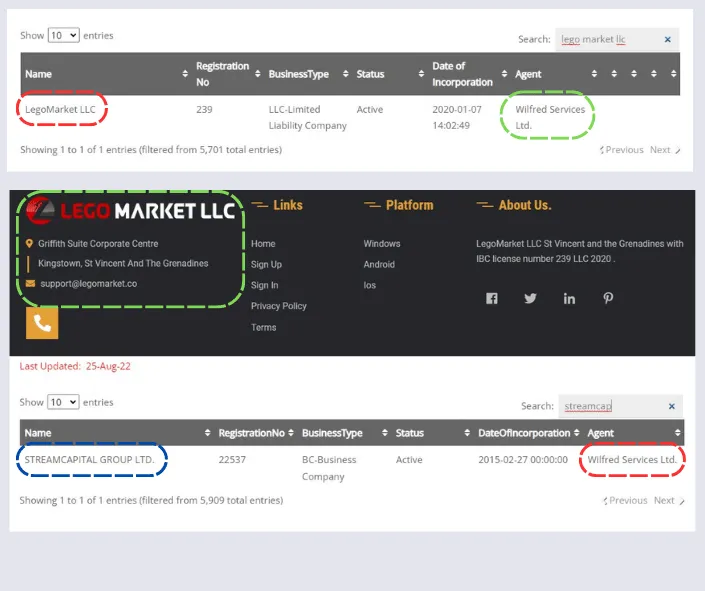This screenshot has width=705, height=591.
Task: Open lower table Show entries dropdown
Action: (x=63, y=402)
